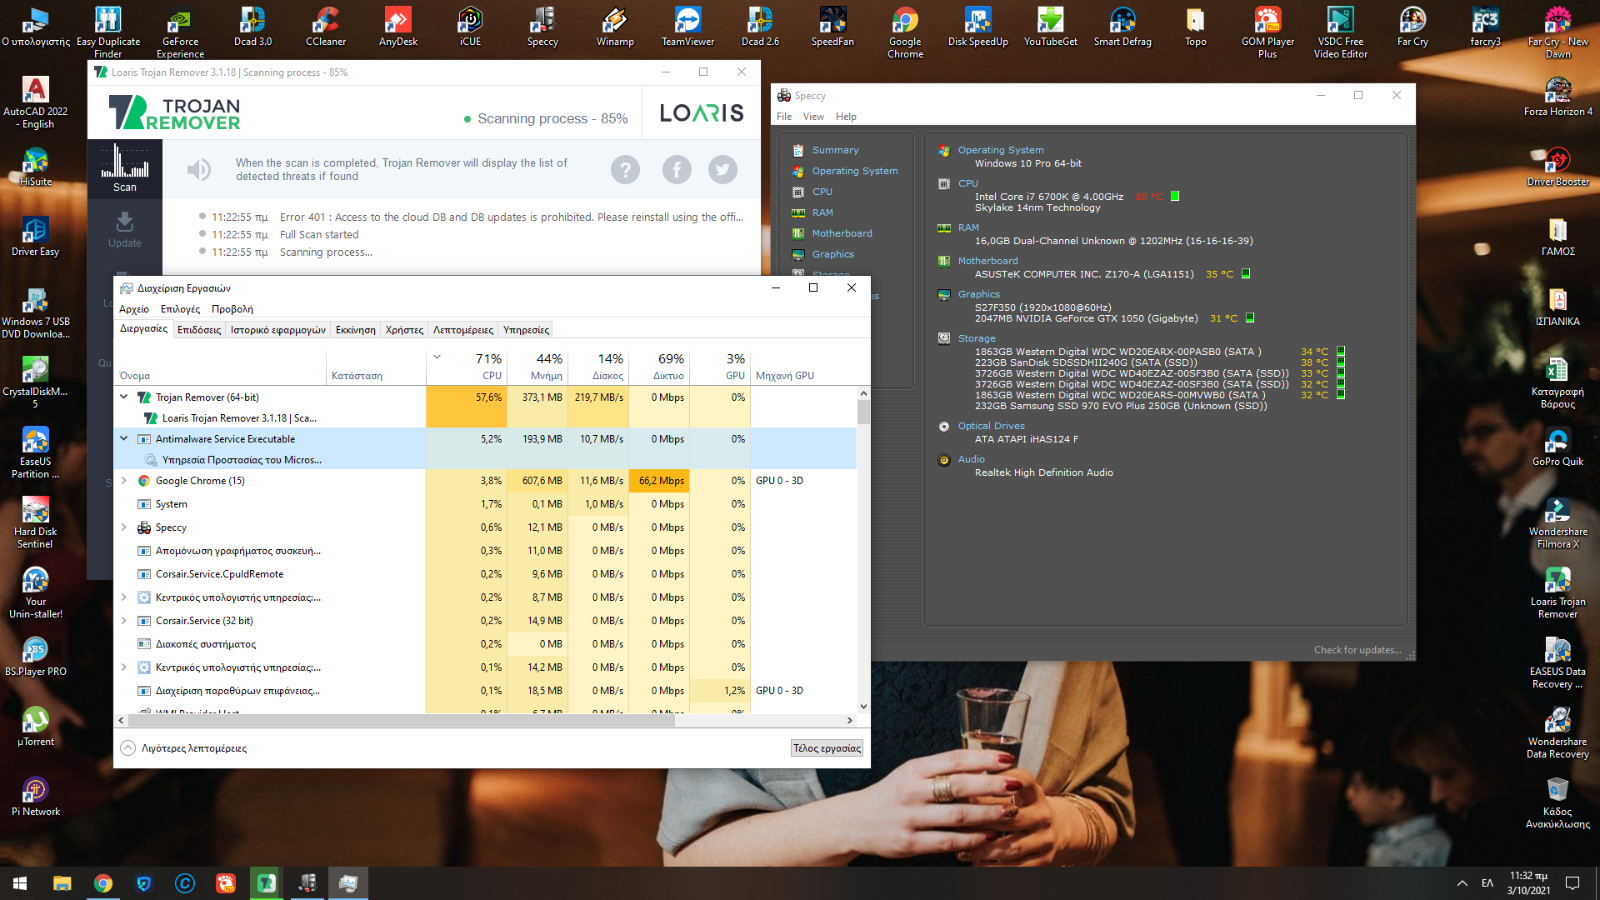
Task: Collapse the Antimalware Service Executable group
Action: [x=124, y=439]
